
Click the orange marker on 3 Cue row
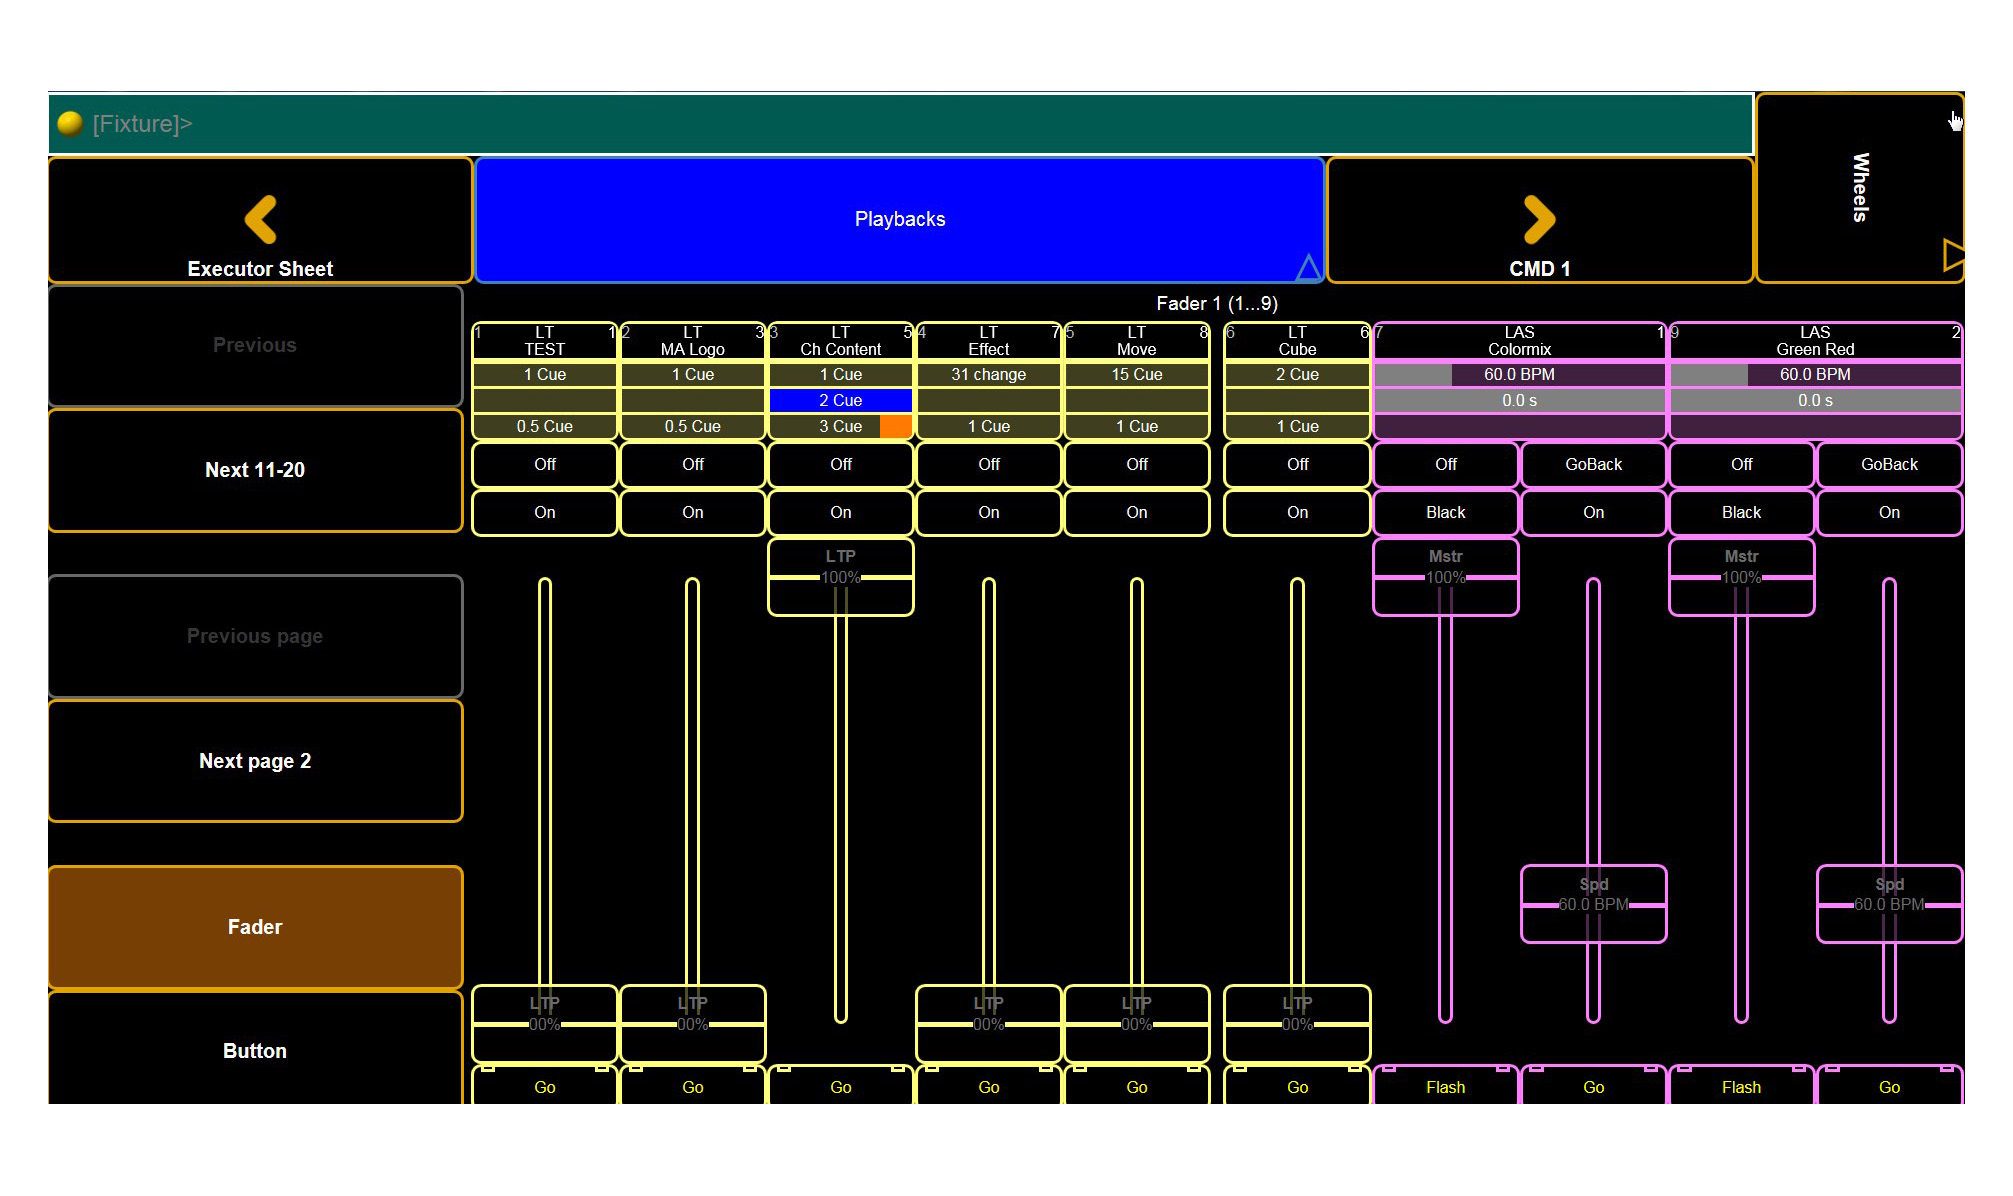(x=895, y=427)
